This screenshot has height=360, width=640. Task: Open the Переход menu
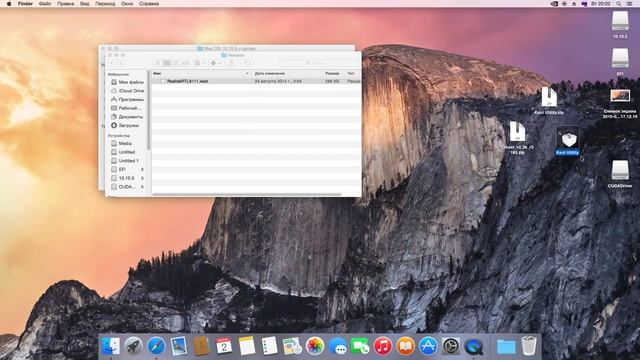pos(105,4)
